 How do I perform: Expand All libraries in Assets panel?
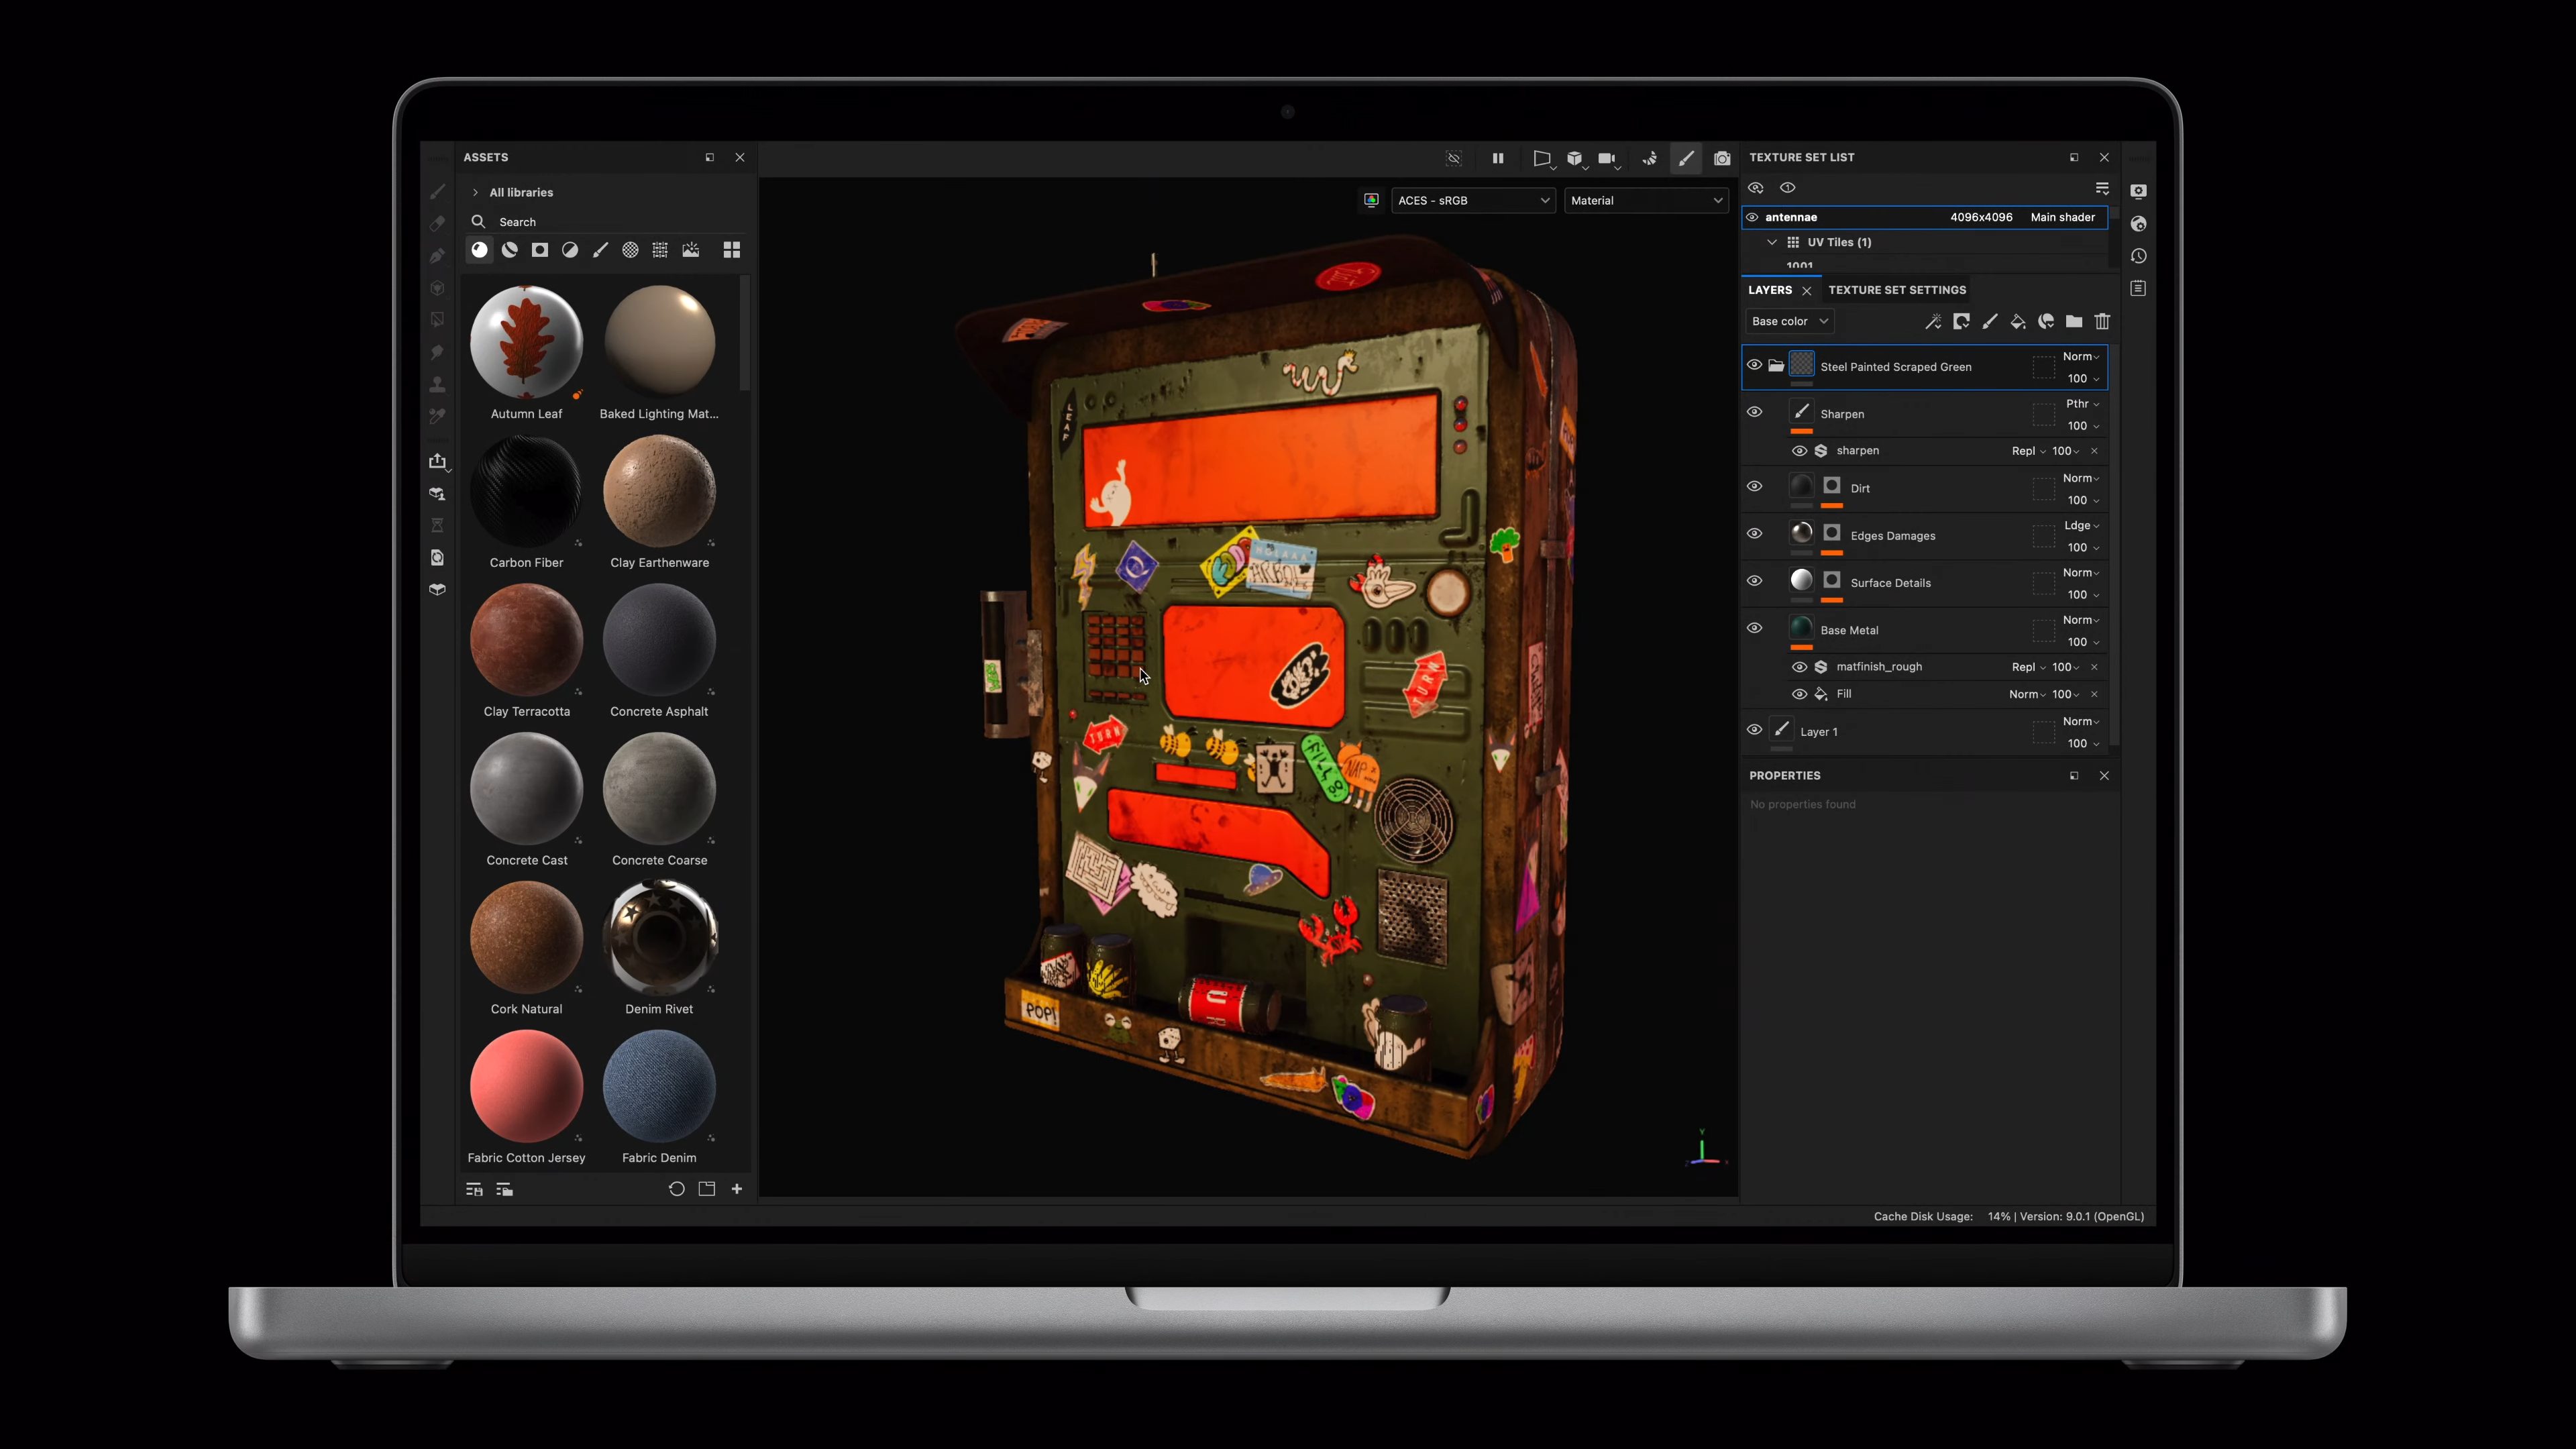click(x=476, y=192)
